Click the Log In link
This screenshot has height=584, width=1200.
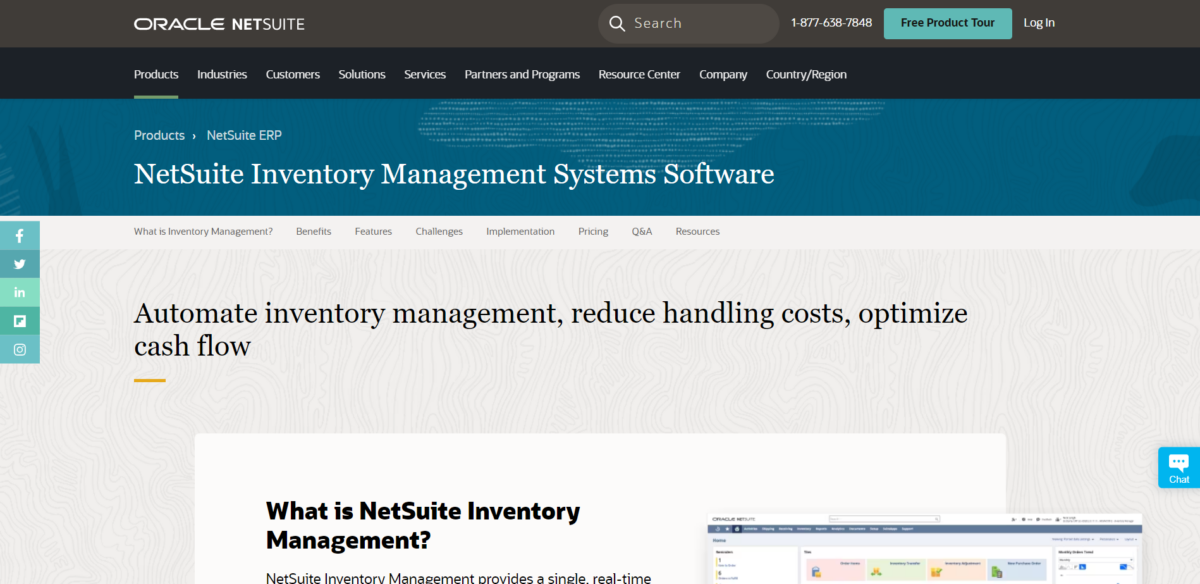point(1039,23)
